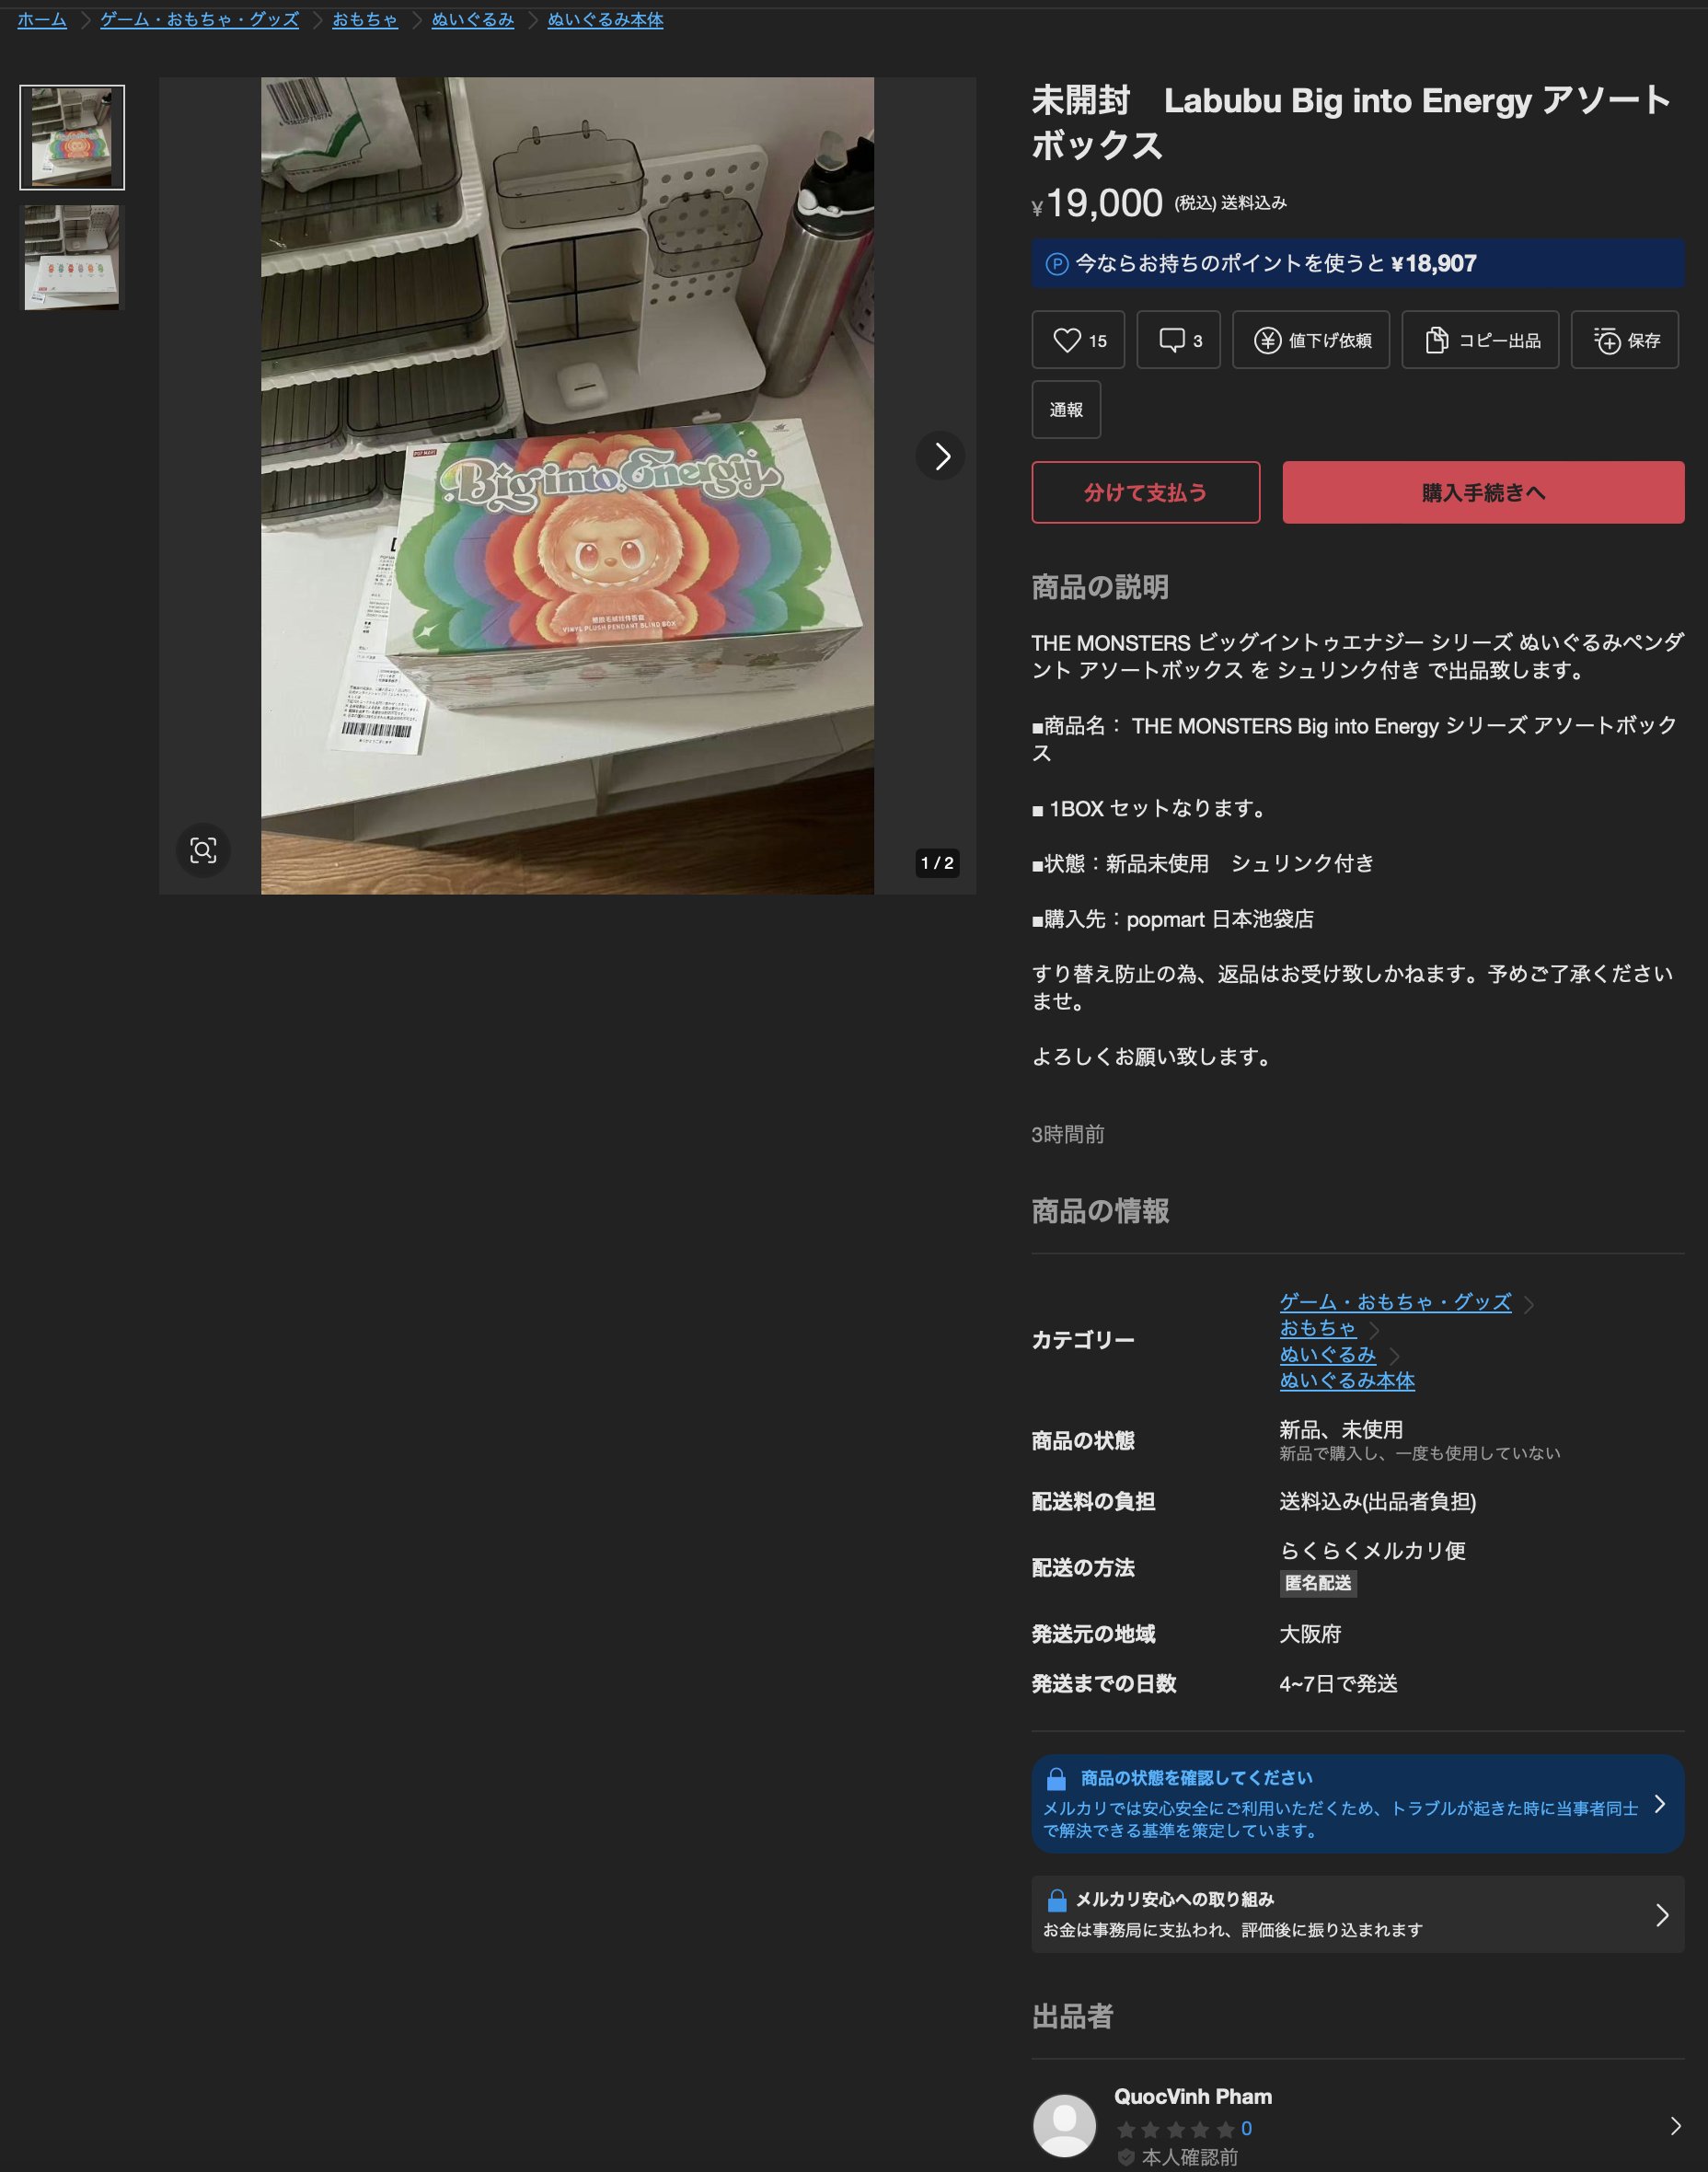Viewport: 1708px width, 2172px height.
Task: Click the copy listing document icon
Action: coord(1436,340)
